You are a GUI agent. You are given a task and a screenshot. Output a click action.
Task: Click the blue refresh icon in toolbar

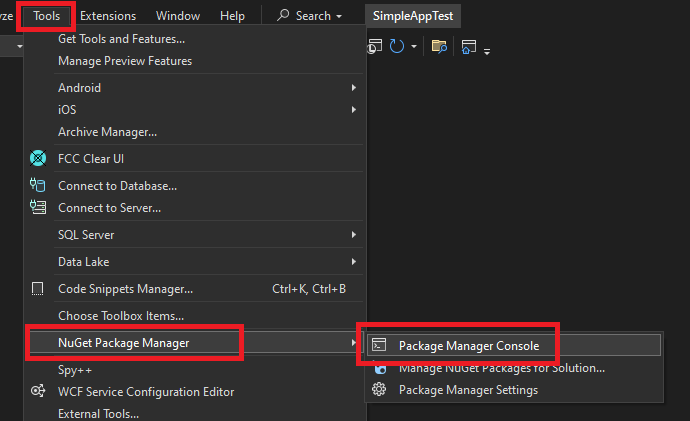pos(397,46)
